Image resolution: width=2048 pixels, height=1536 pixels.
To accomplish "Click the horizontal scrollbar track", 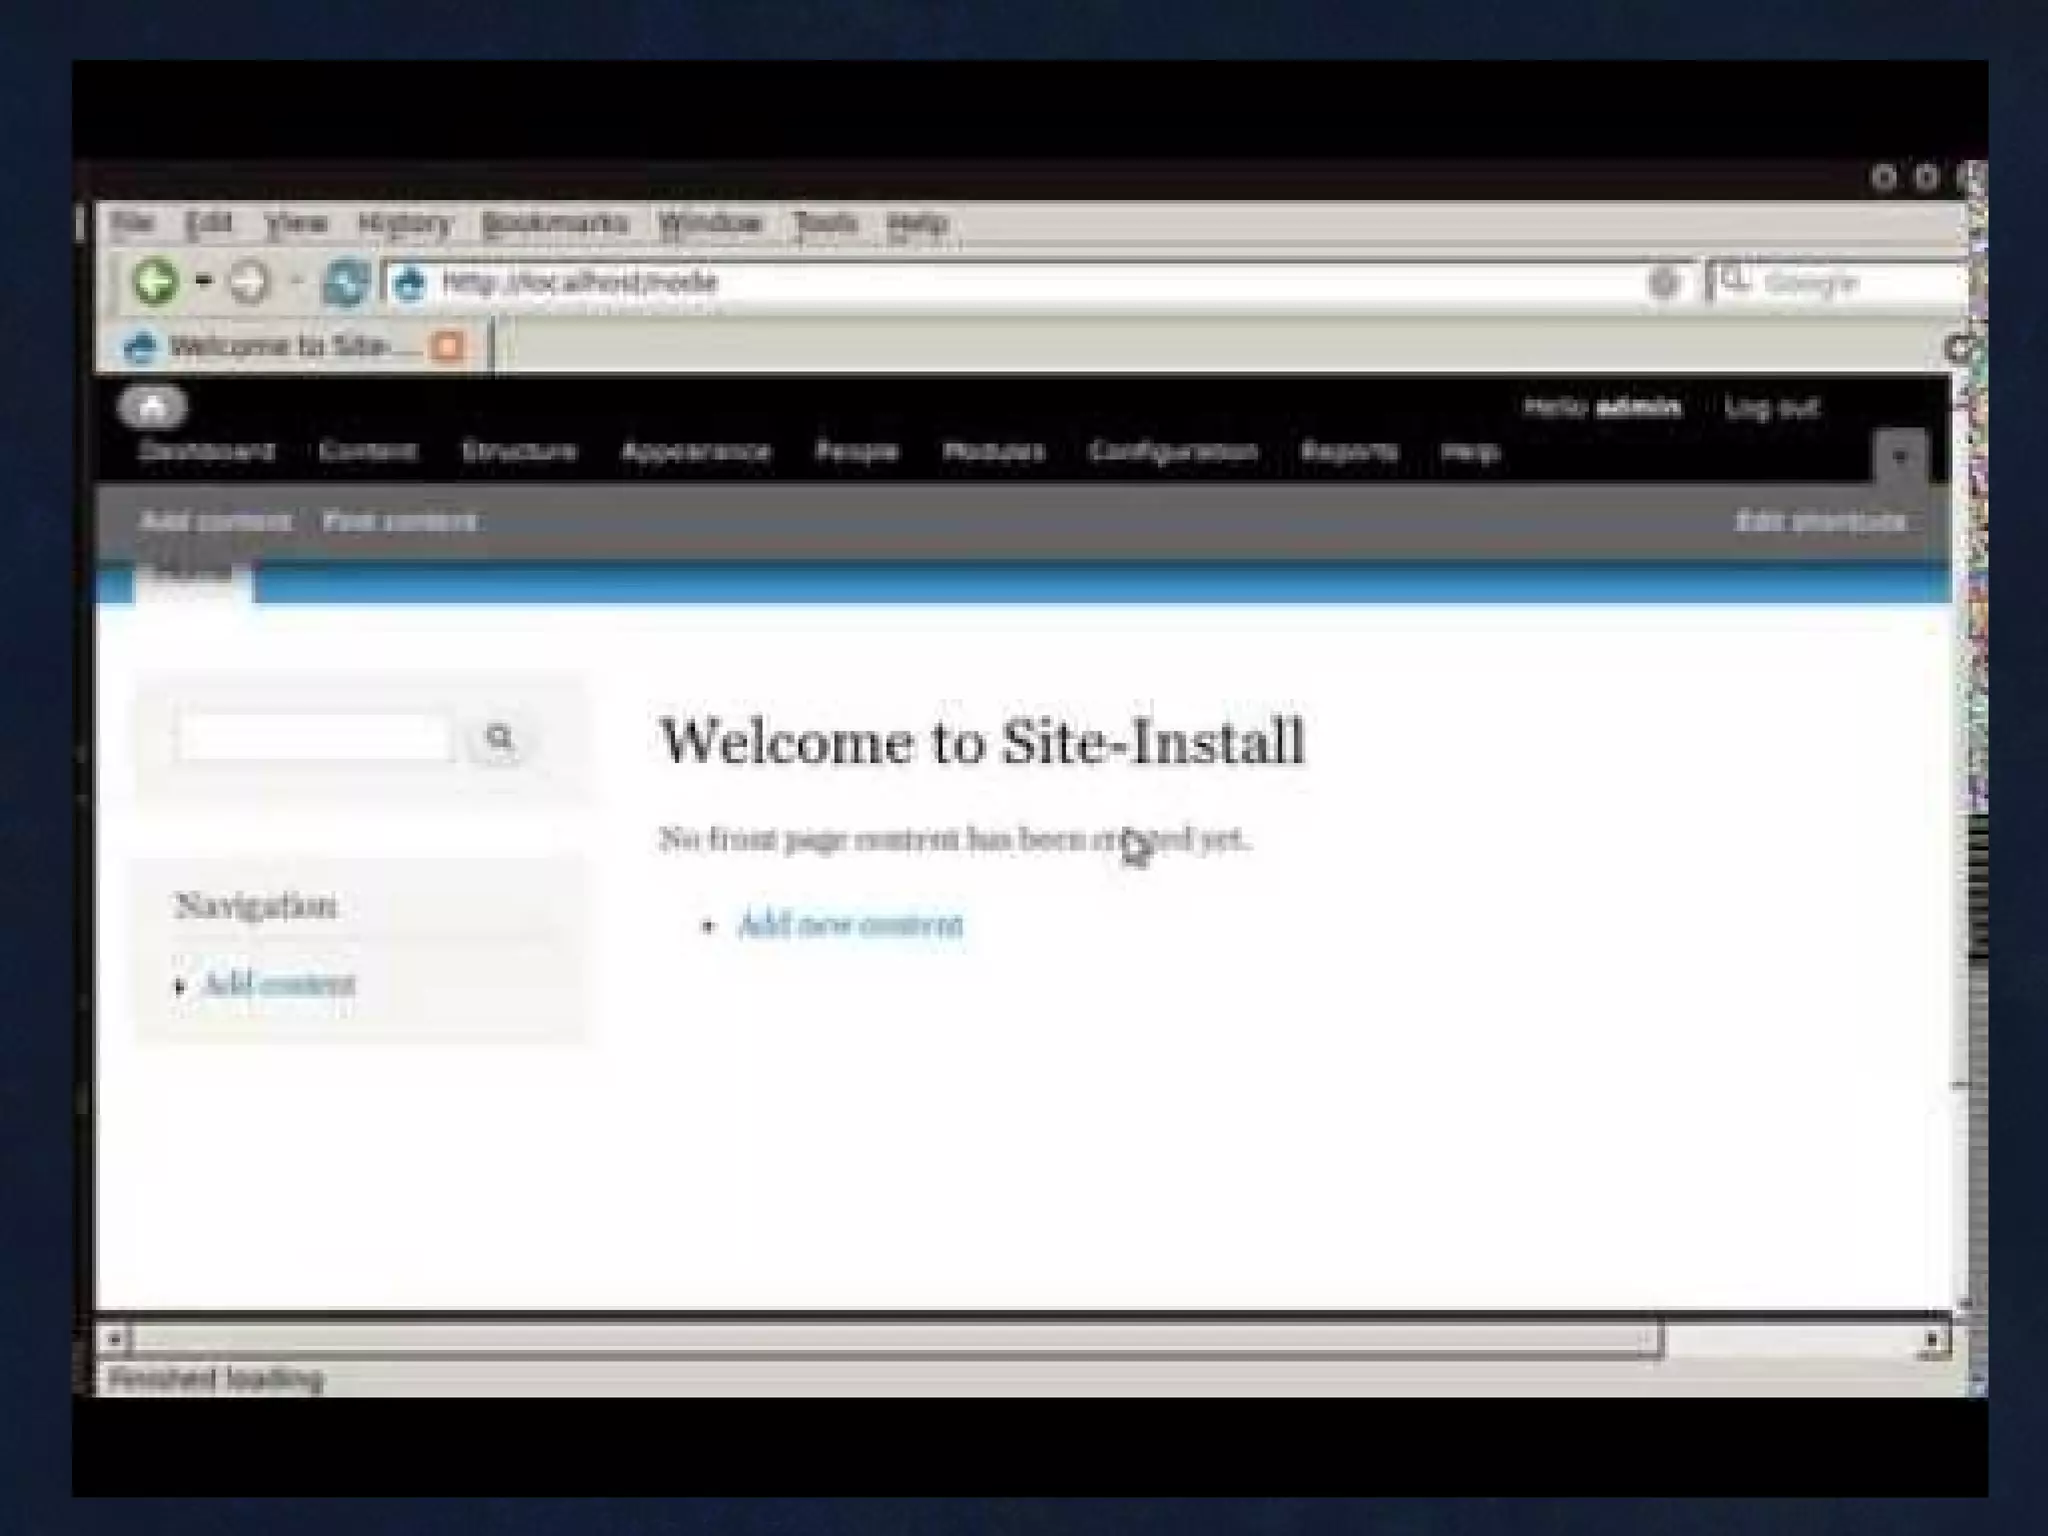I will click(x=1790, y=1339).
